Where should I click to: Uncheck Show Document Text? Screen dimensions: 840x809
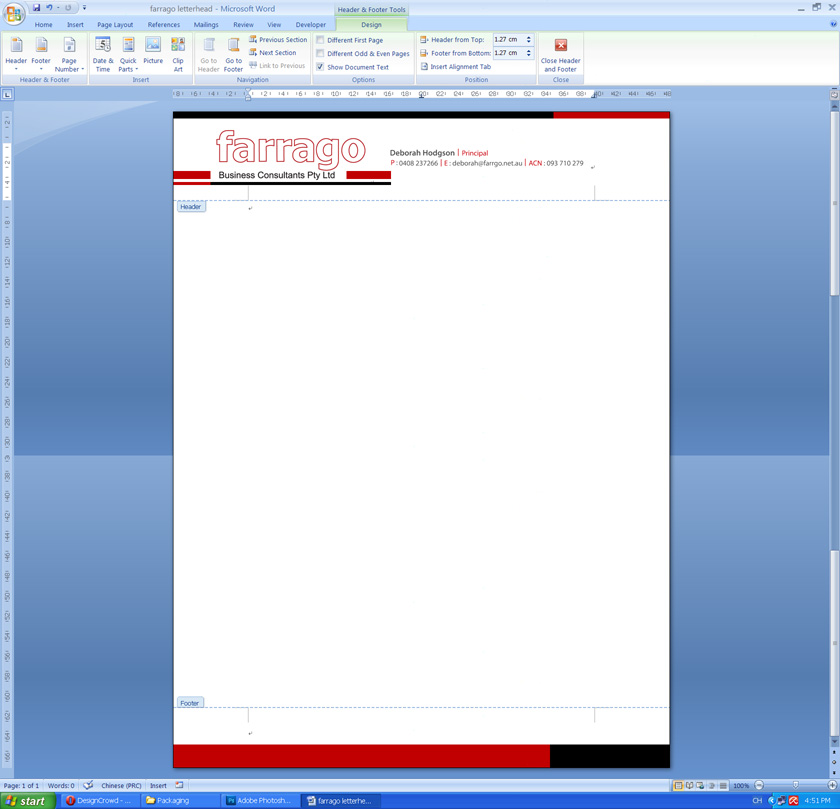(x=320, y=67)
